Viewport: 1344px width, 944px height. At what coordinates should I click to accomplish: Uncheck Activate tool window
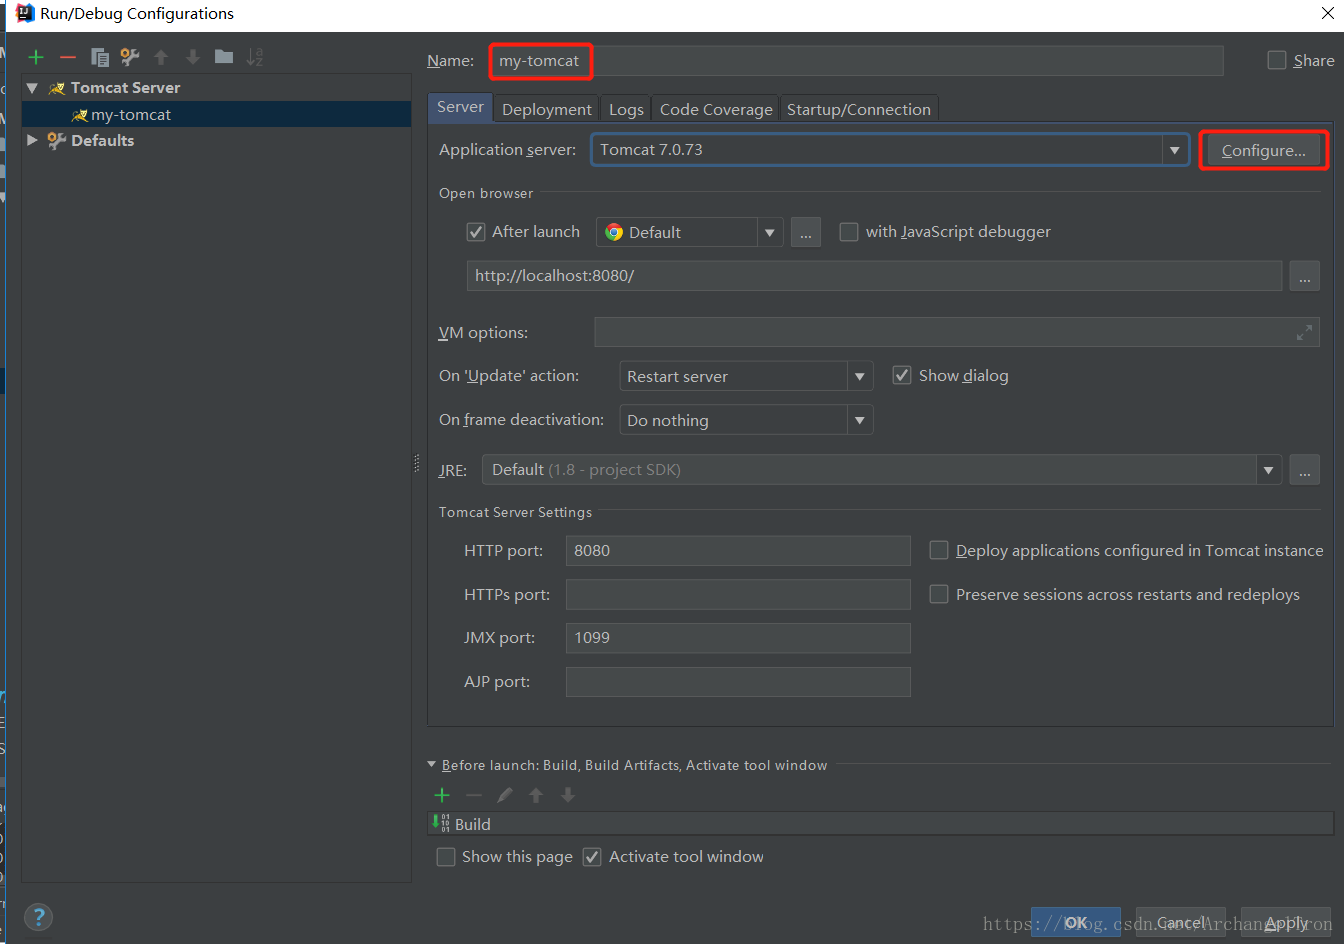pos(592,857)
